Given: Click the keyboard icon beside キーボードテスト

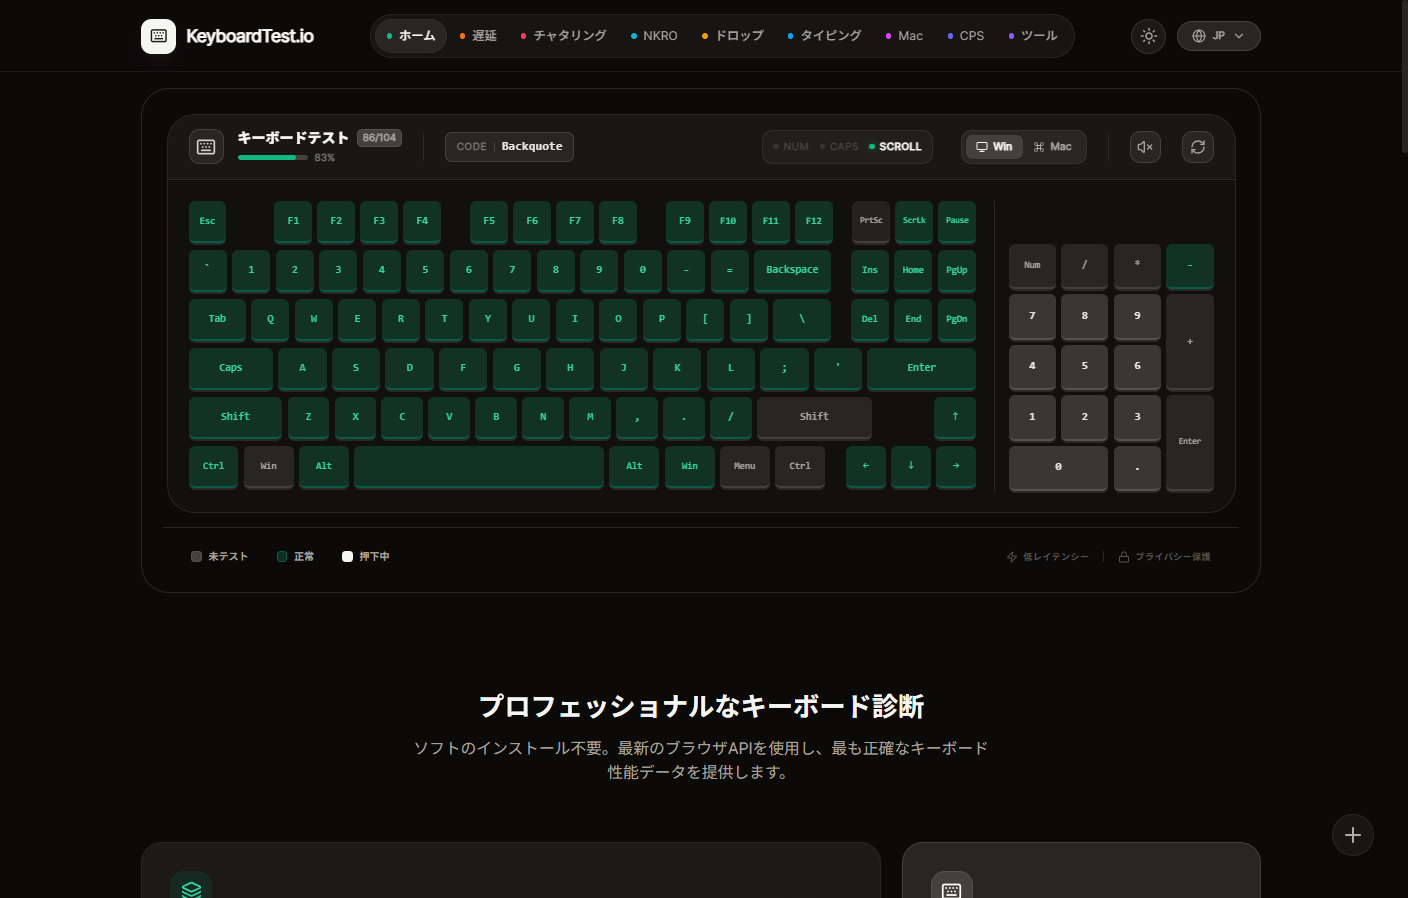Looking at the screenshot, I should pos(206,147).
